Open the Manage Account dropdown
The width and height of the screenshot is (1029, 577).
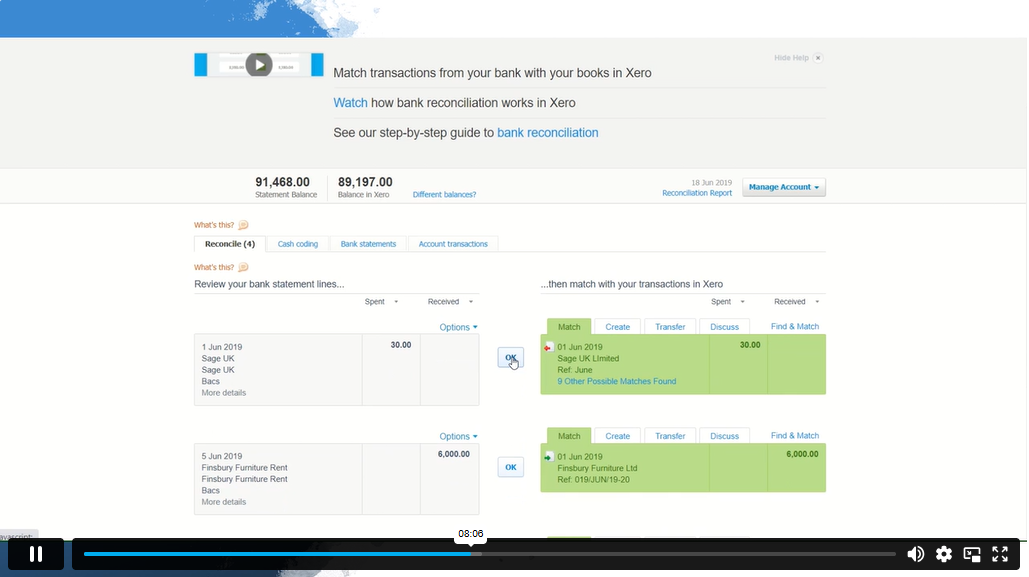[784, 187]
